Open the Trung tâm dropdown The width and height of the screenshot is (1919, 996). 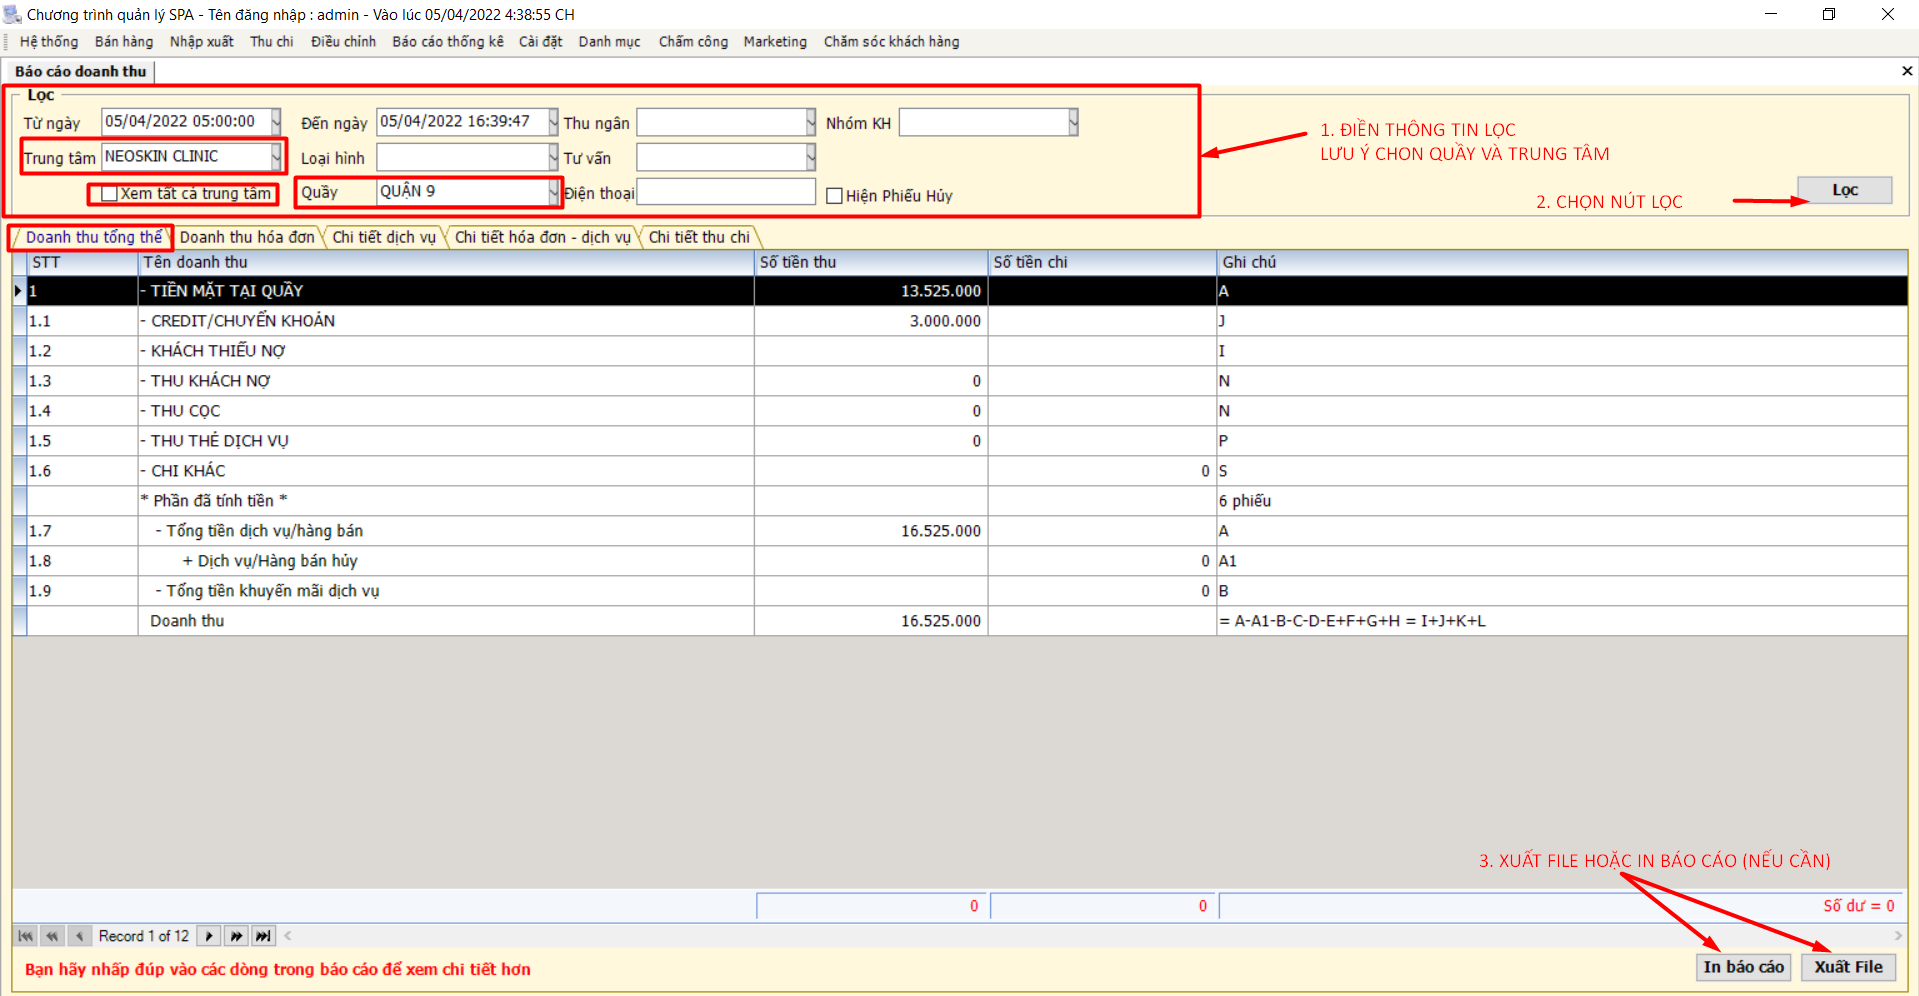(x=276, y=157)
